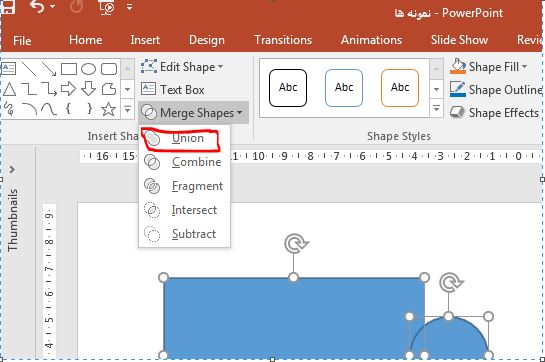Select the Text Box shape in gallery
This screenshot has width=545, height=362.
(9, 69)
